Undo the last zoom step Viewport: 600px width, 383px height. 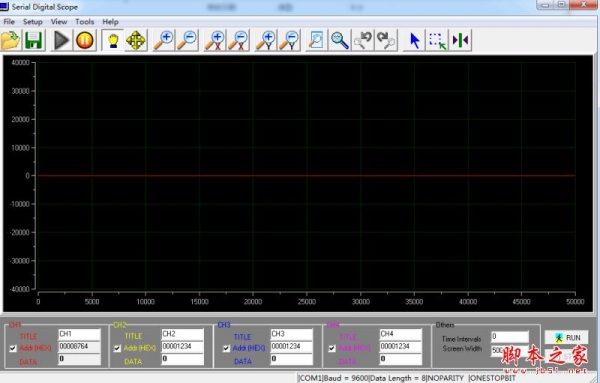pyautogui.click(x=363, y=40)
